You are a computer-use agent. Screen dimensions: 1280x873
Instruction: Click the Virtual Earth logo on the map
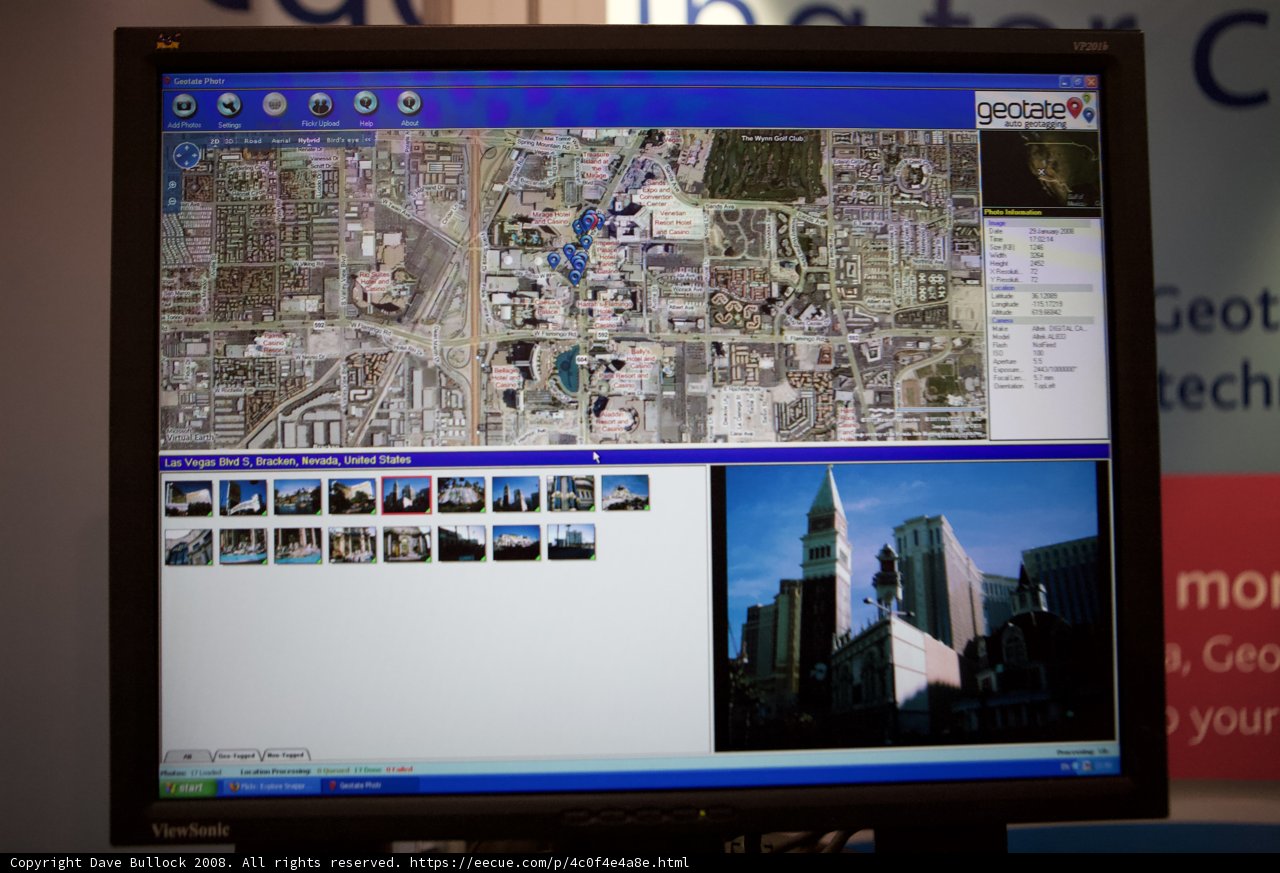pos(191,436)
